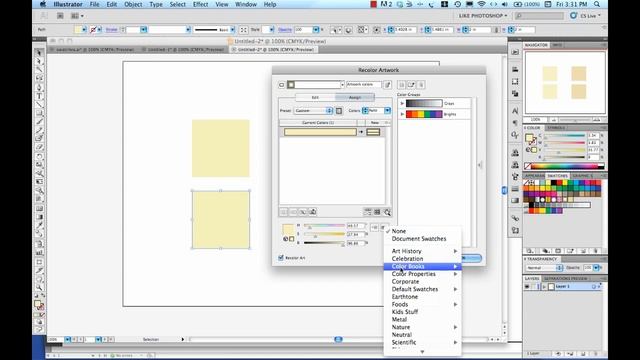This screenshot has width=640, height=360.
Task: Select the Rotate tool
Action: tap(39, 156)
